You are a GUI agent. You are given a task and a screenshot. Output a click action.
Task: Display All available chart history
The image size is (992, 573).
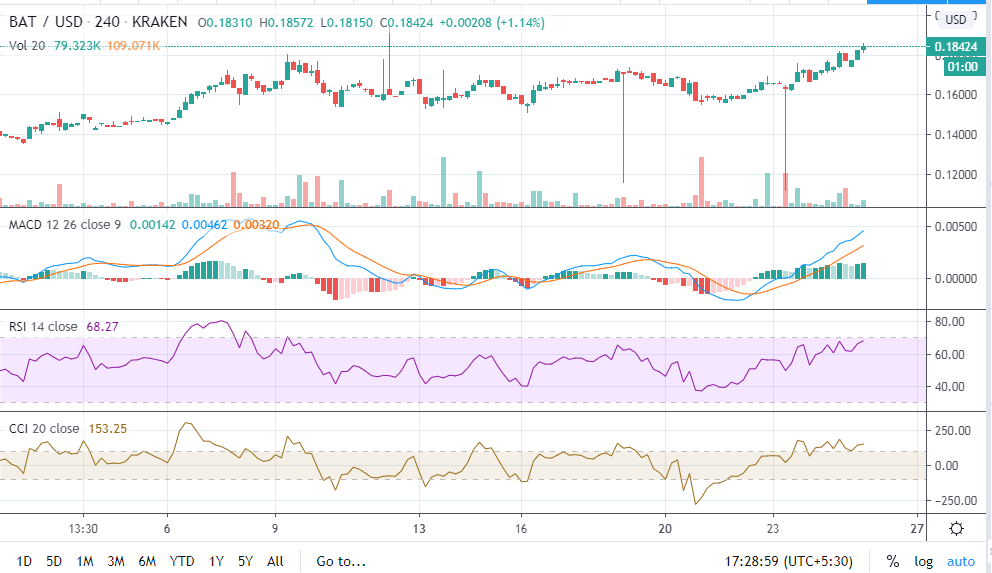276,562
